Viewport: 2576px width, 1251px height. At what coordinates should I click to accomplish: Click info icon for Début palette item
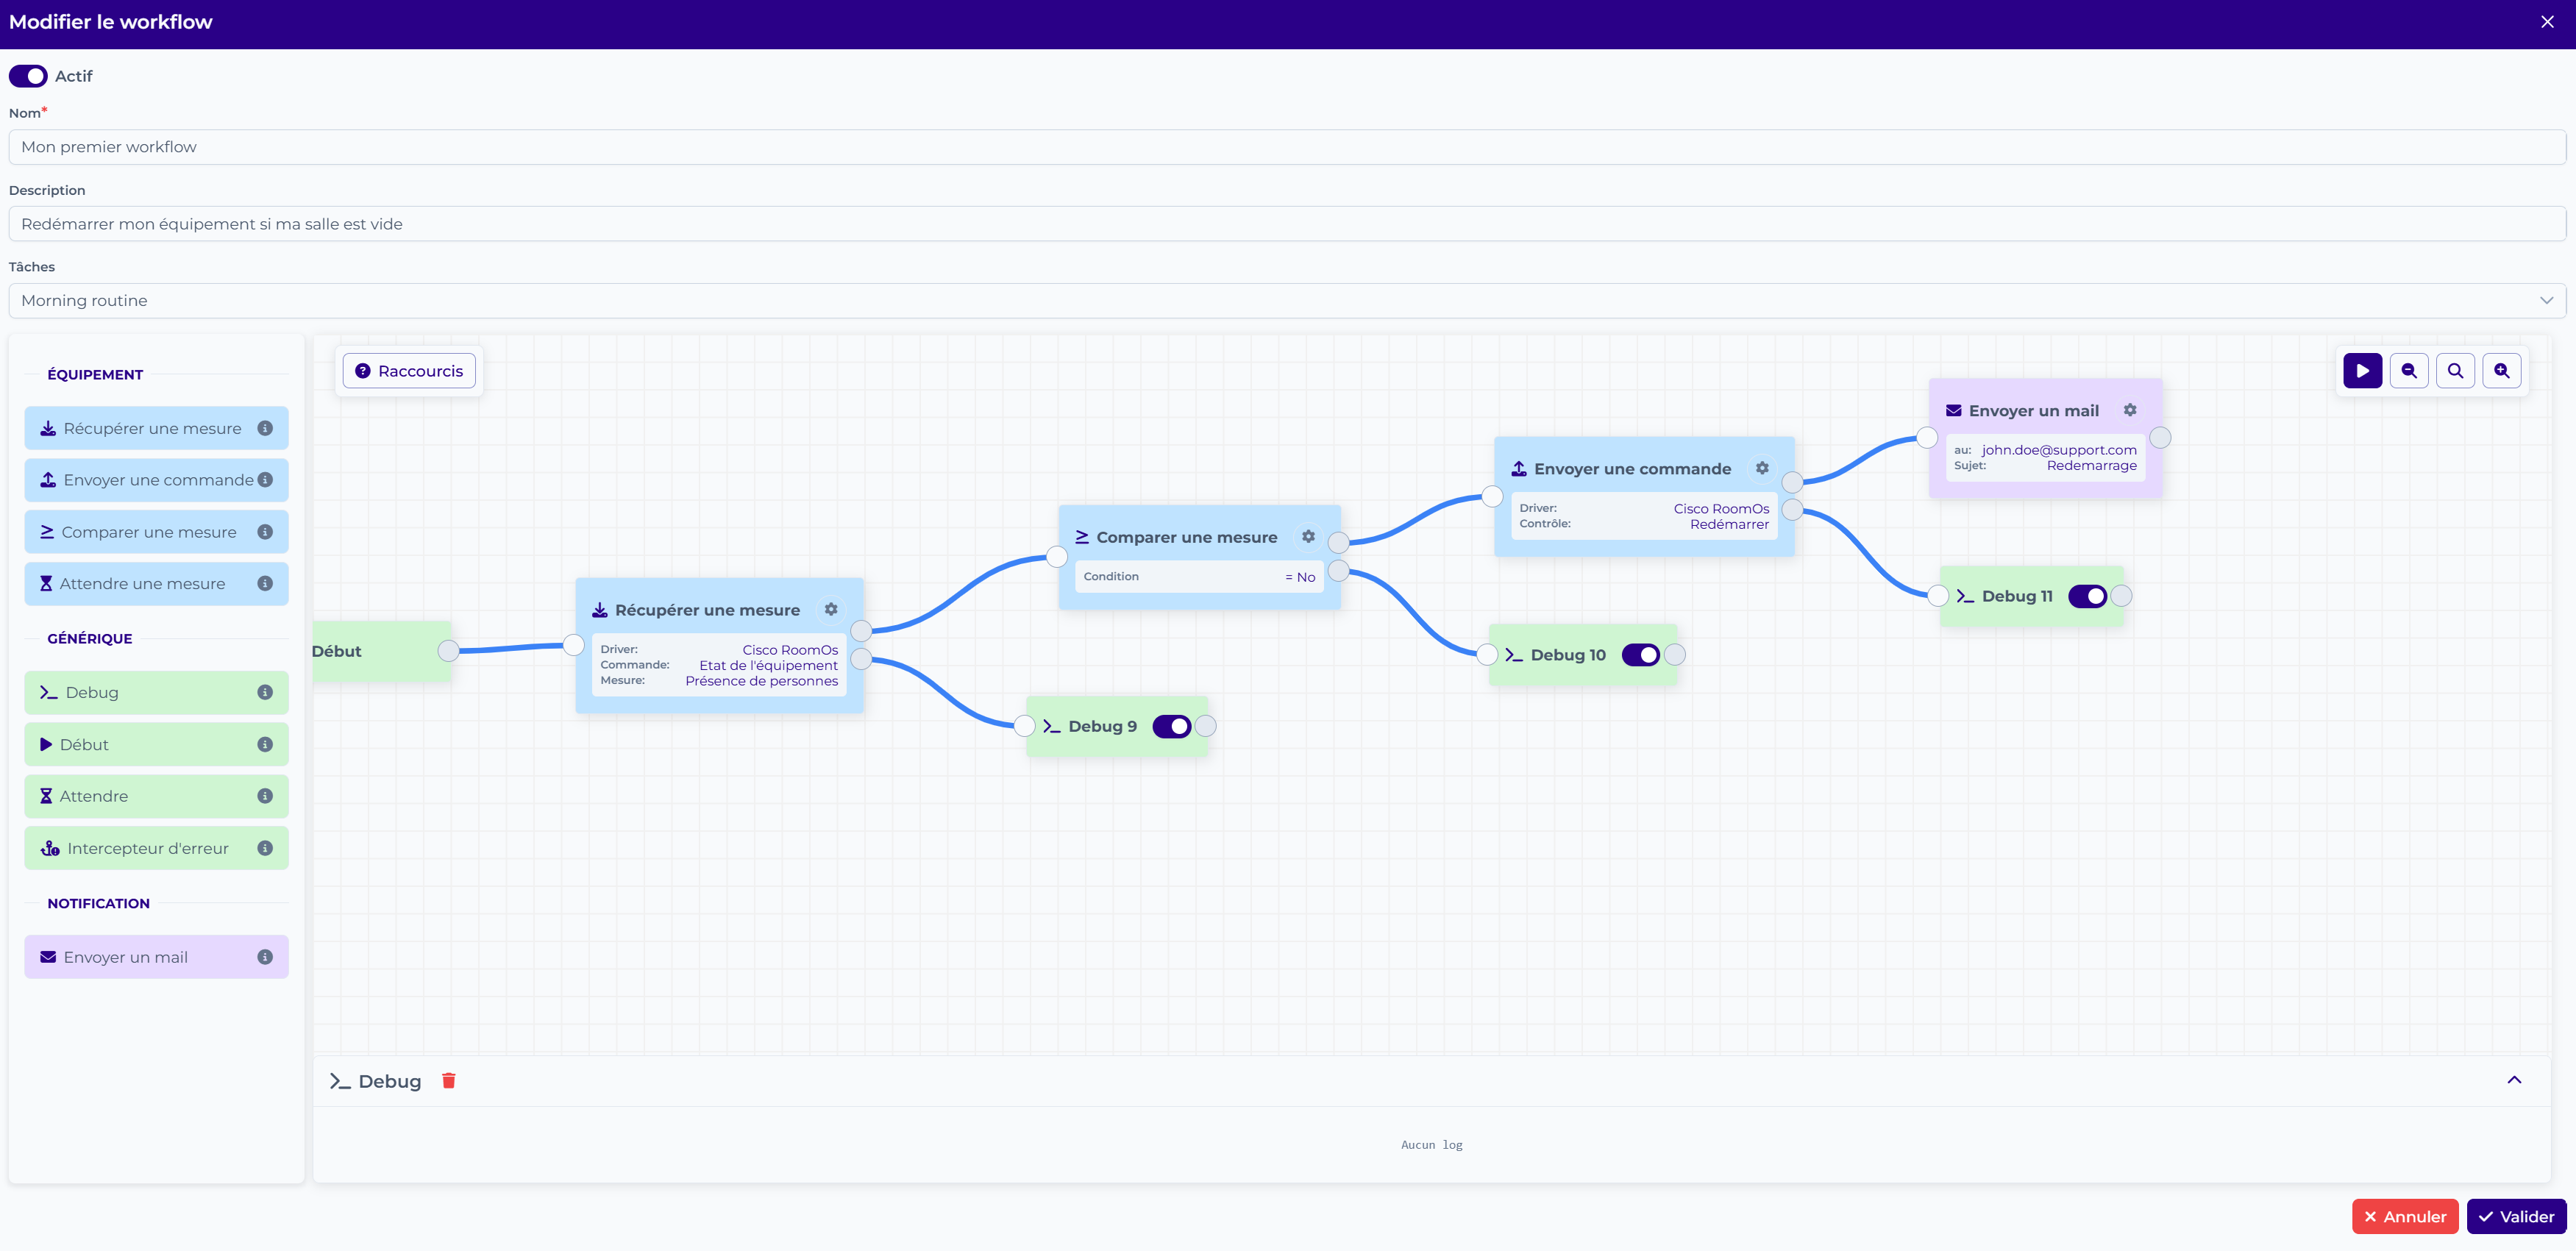265,745
